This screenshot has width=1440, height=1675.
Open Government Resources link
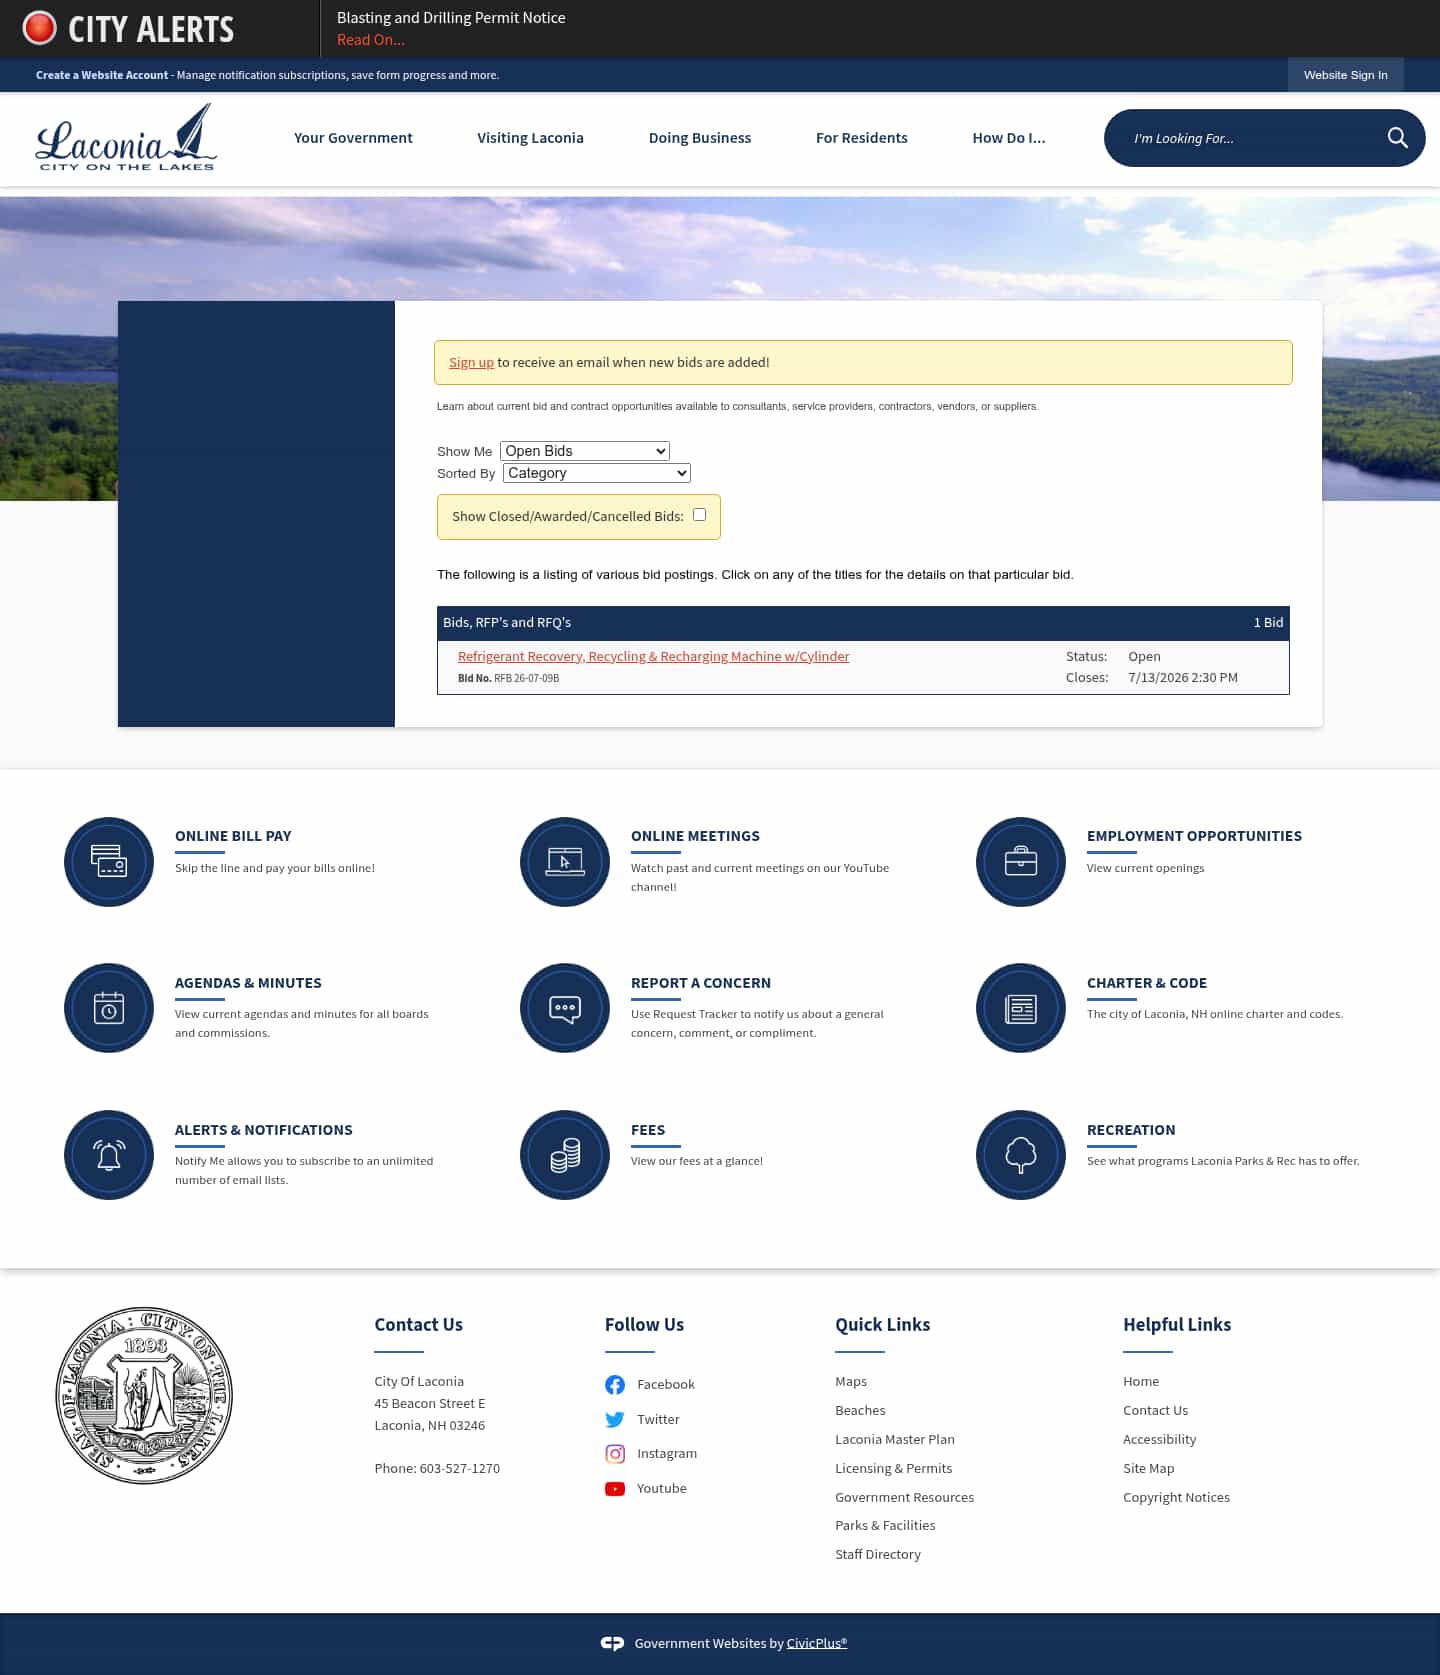[x=905, y=1498]
